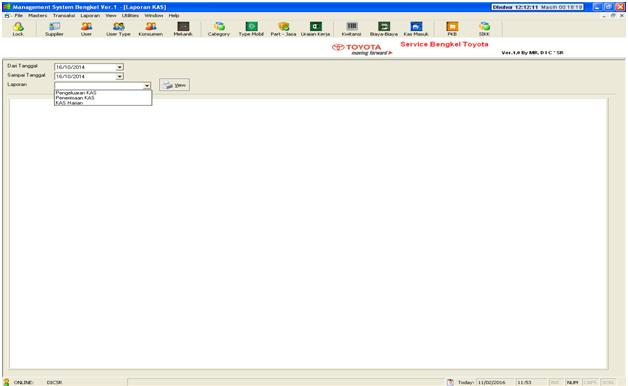Image resolution: width=628 pixels, height=386 pixels.
Task: Open the Uraian Kerja toolbar icon
Action: click(316, 29)
